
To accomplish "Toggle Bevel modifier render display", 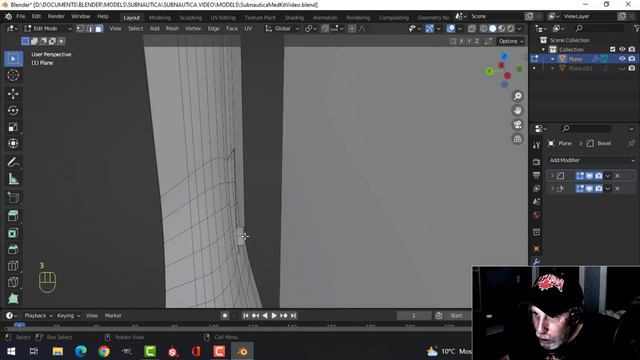I will click(598, 176).
